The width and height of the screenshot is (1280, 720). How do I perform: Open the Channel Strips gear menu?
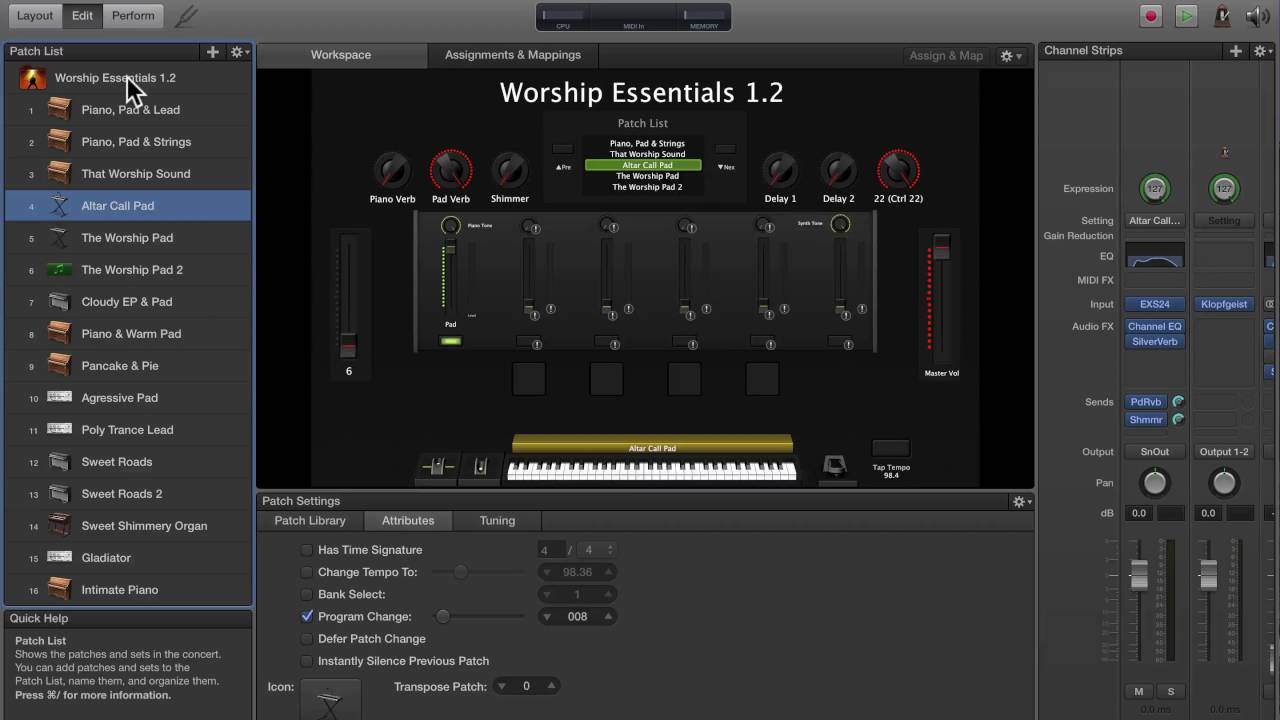(x=1263, y=51)
